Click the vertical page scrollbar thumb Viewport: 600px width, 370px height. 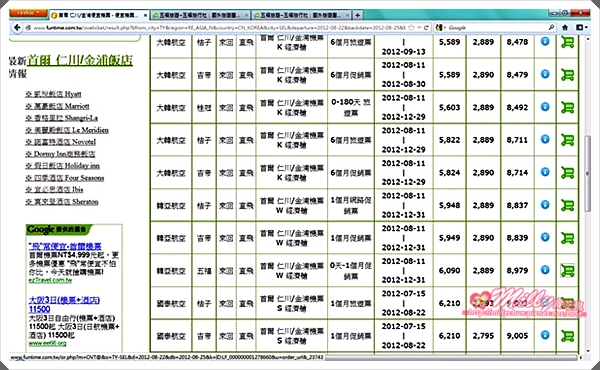(x=588, y=174)
